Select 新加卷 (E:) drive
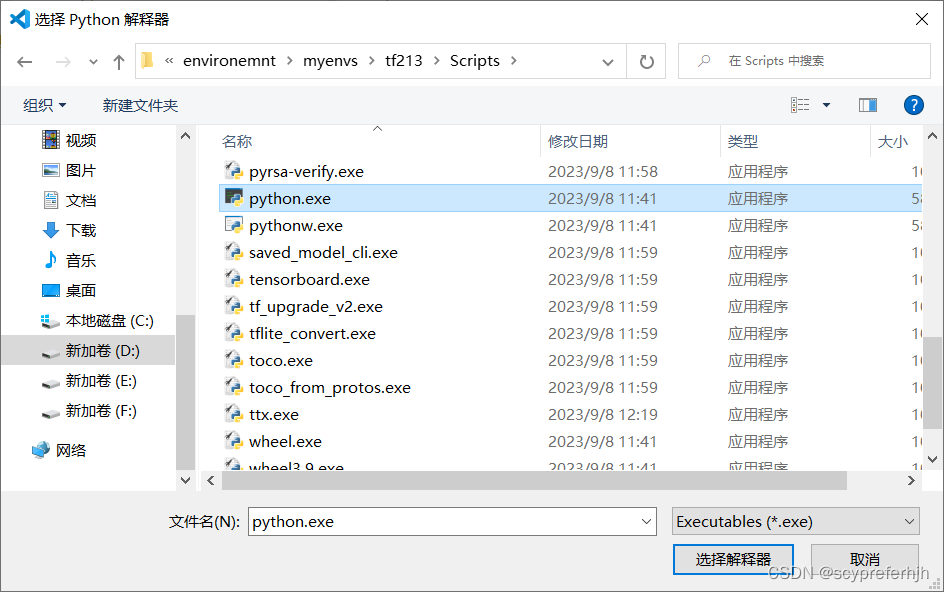Image resolution: width=944 pixels, height=592 pixels. coord(89,381)
